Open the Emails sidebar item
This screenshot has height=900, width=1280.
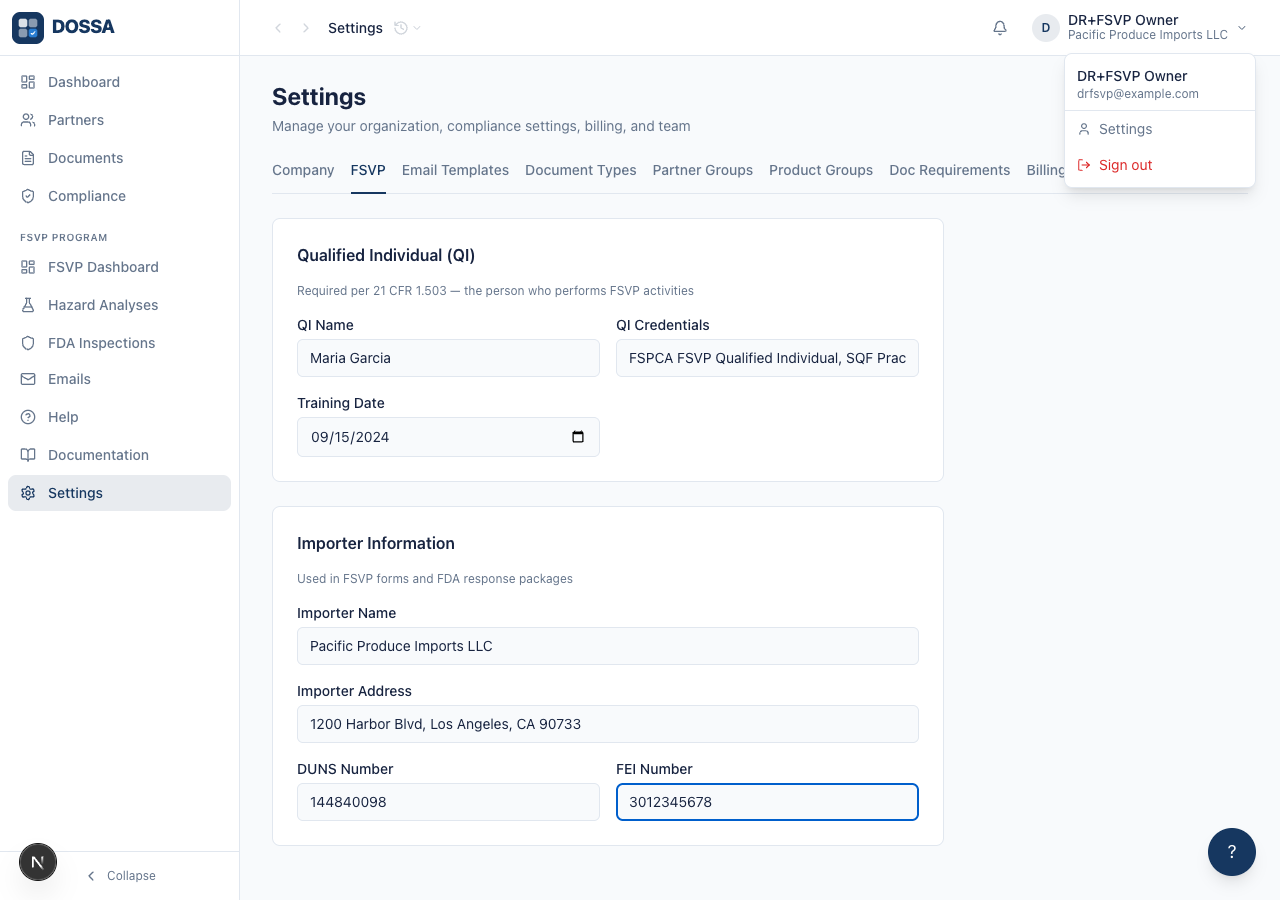pyautogui.click(x=119, y=379)
